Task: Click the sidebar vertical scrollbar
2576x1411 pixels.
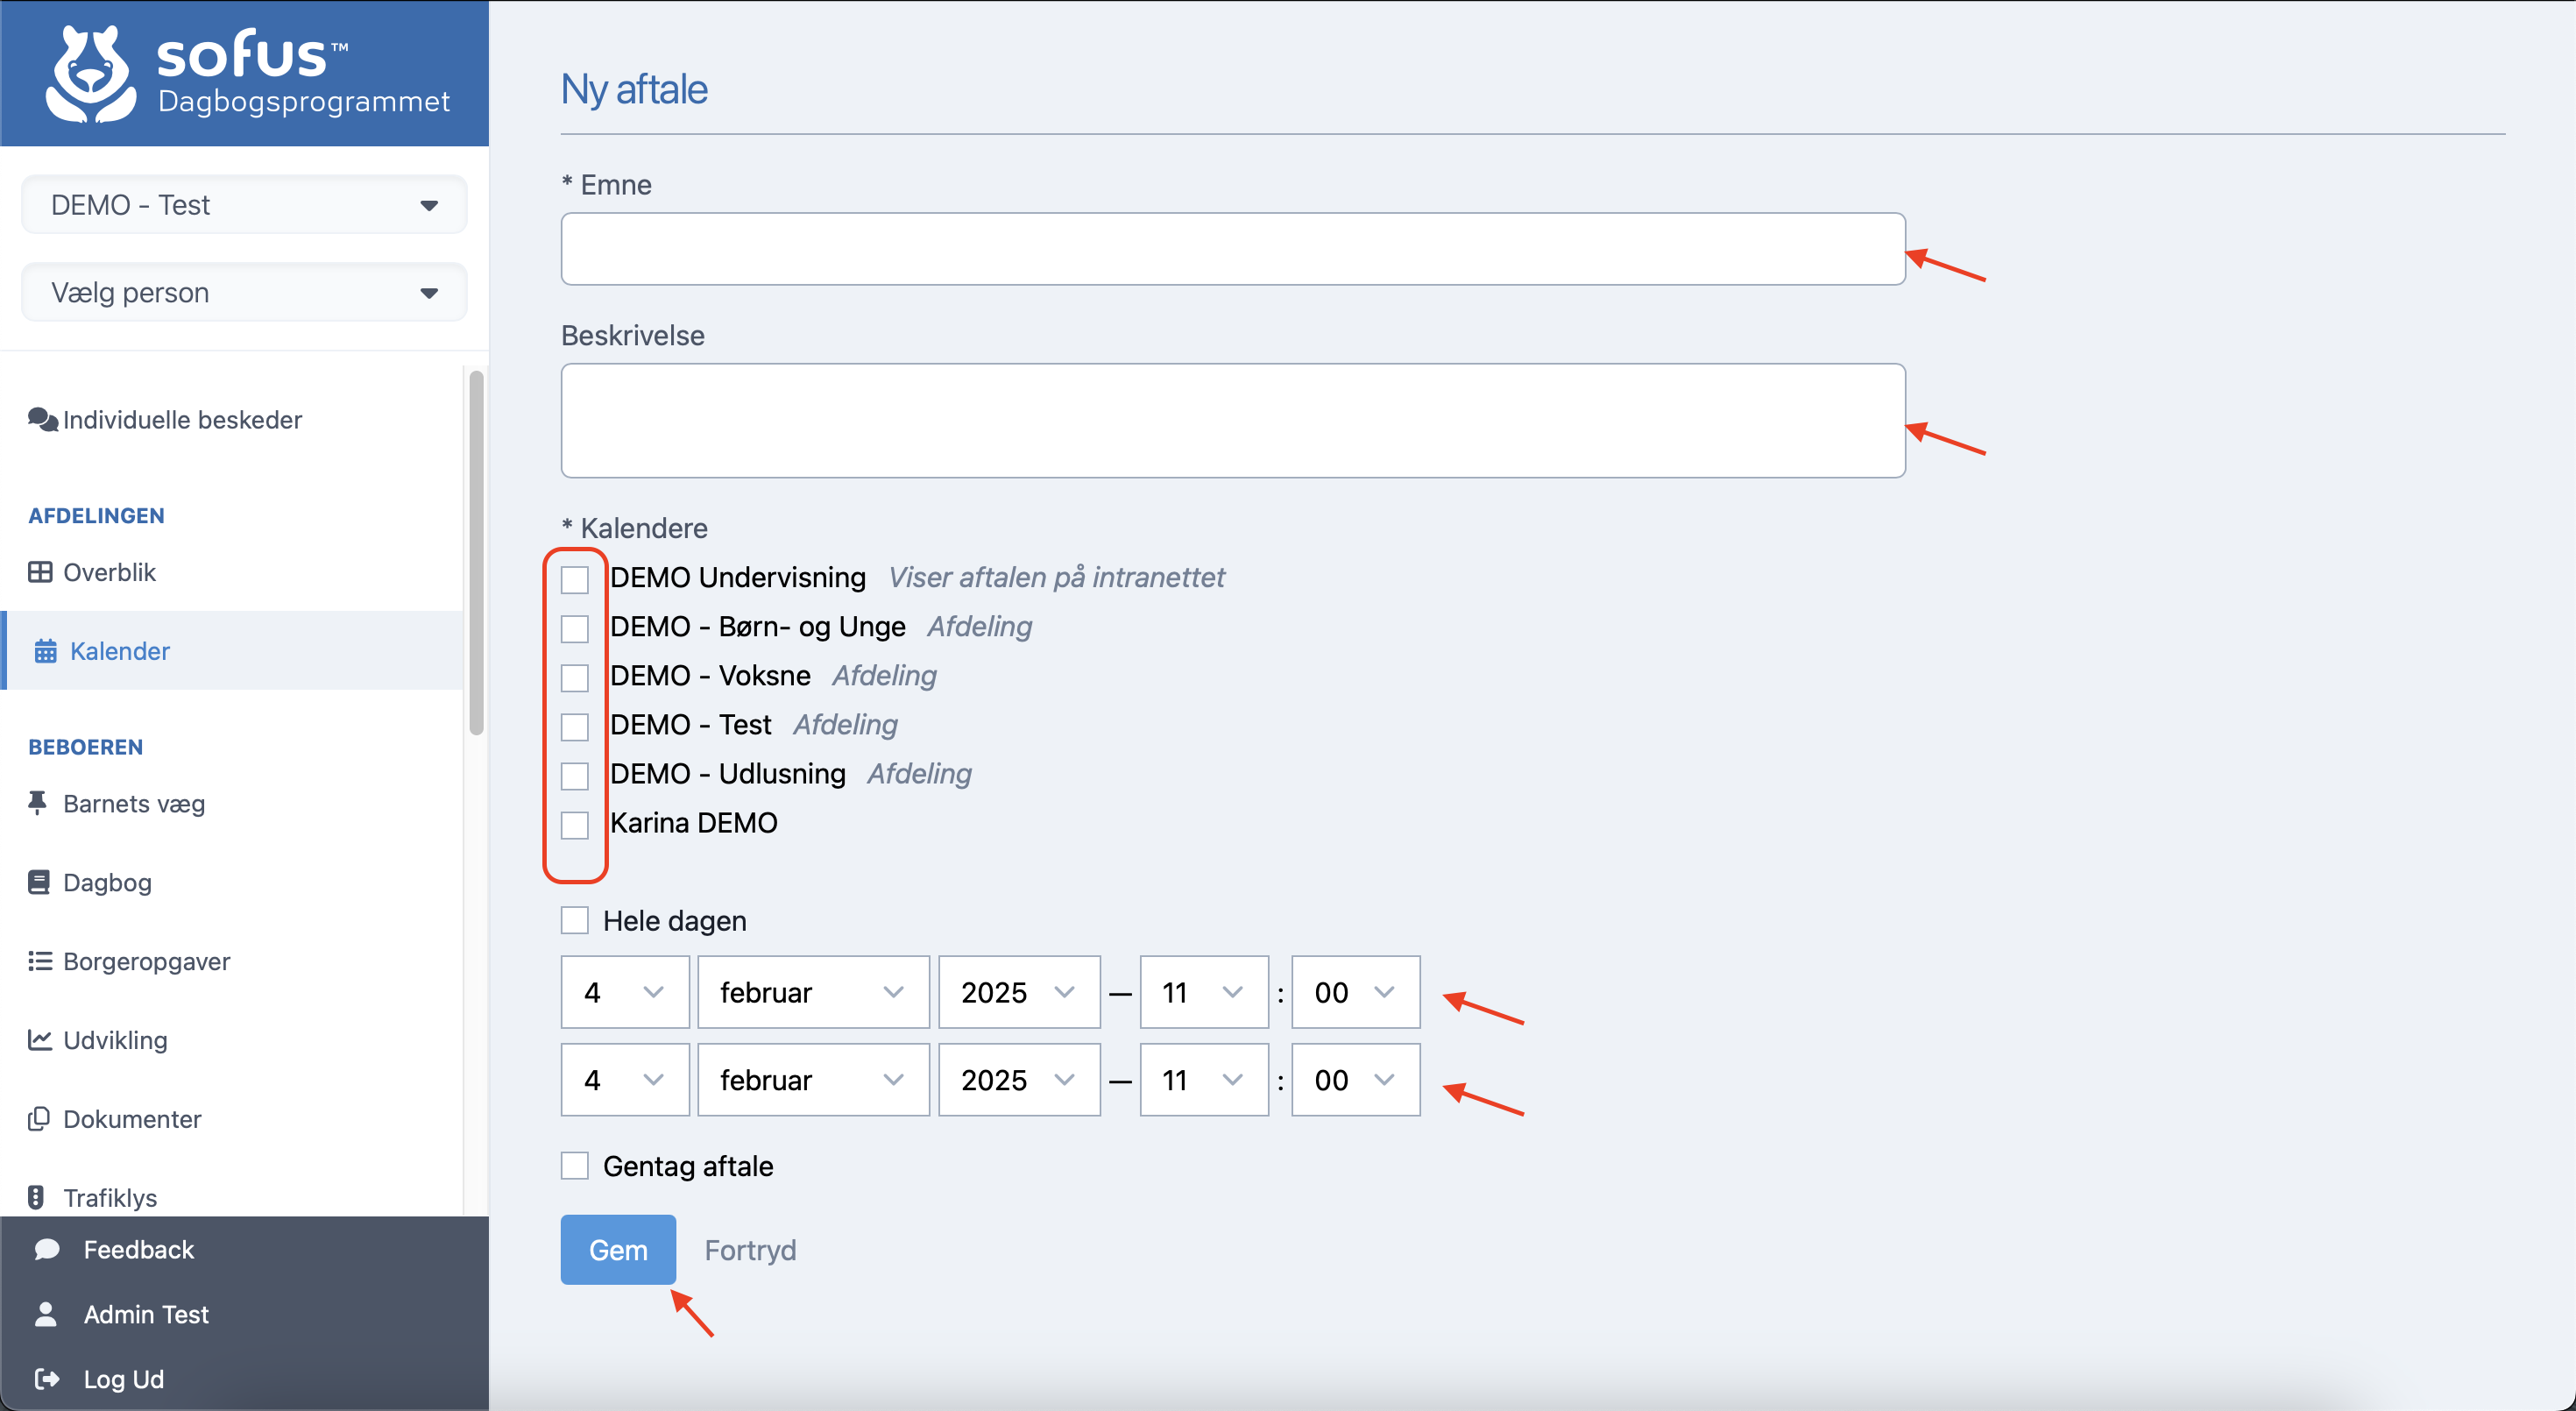Action: (476, 553)
